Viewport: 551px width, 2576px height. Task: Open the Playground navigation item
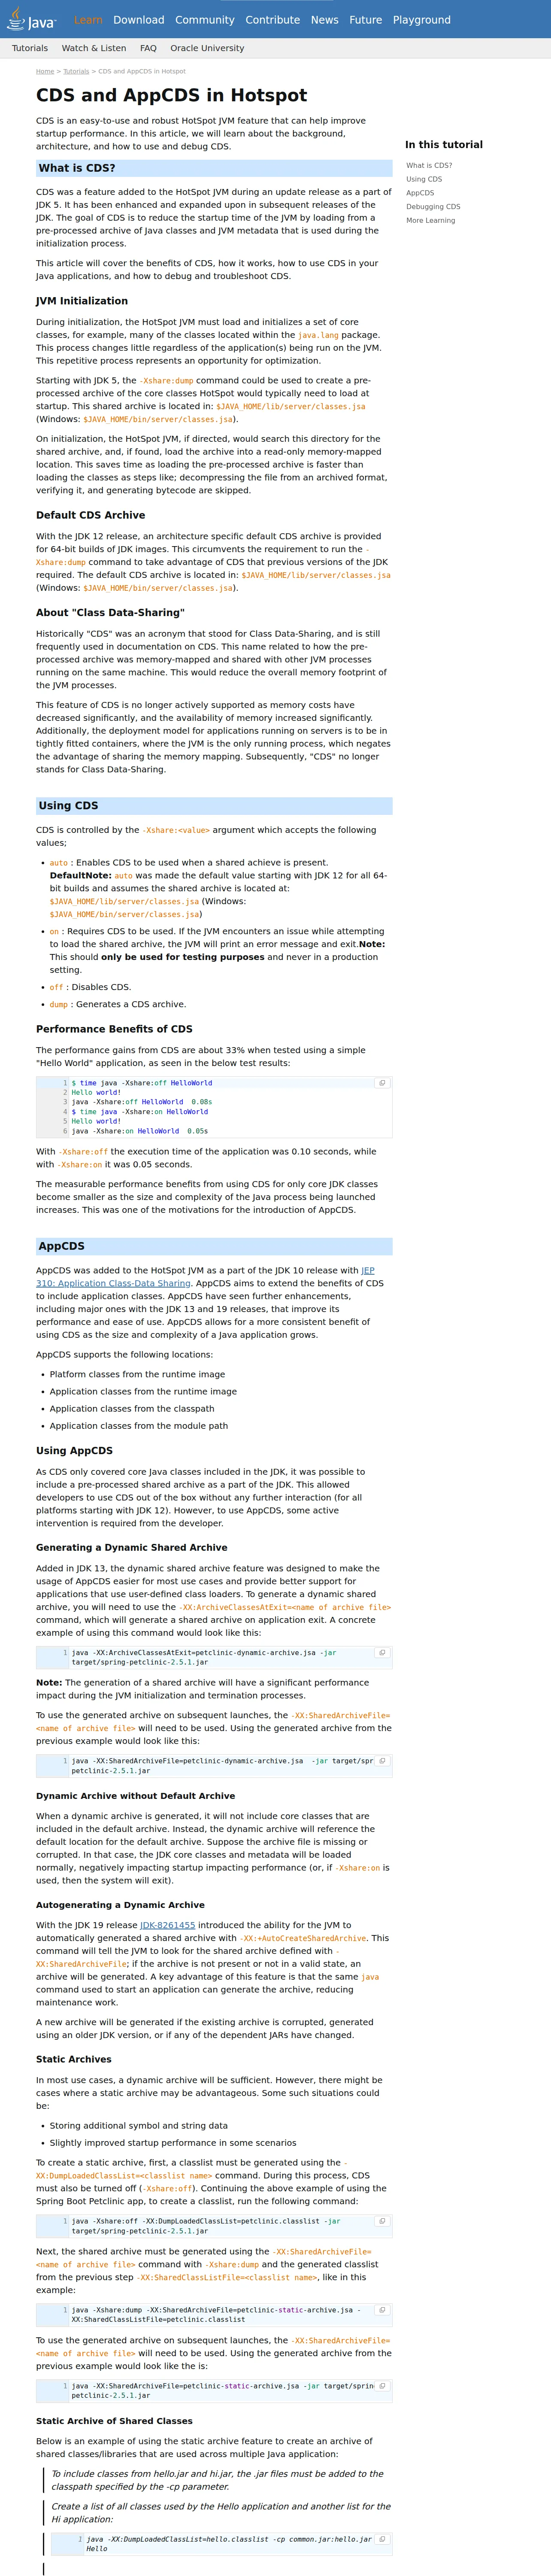point(421,20)
